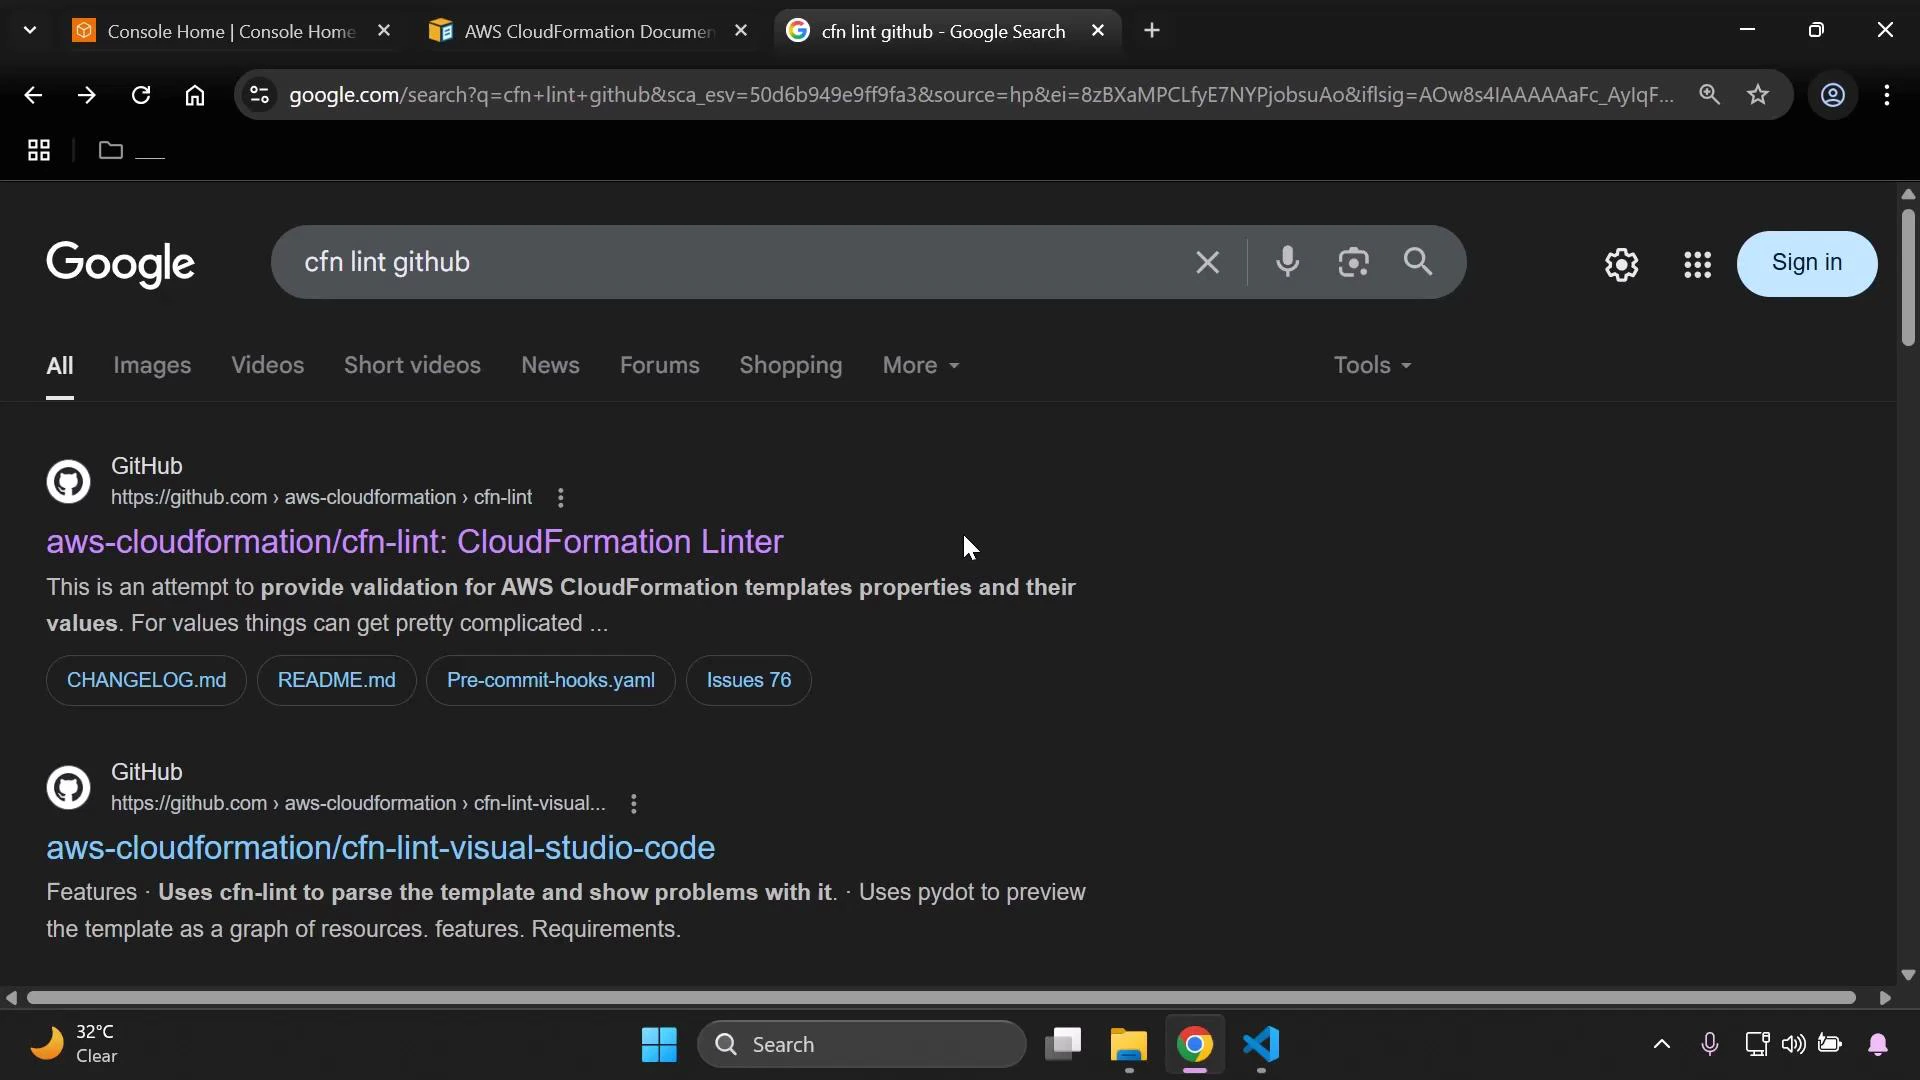The height and width of the screenshot is (1080, 1920).
Task: Bookmark this page with the star icon
Action: (1759, 95)
